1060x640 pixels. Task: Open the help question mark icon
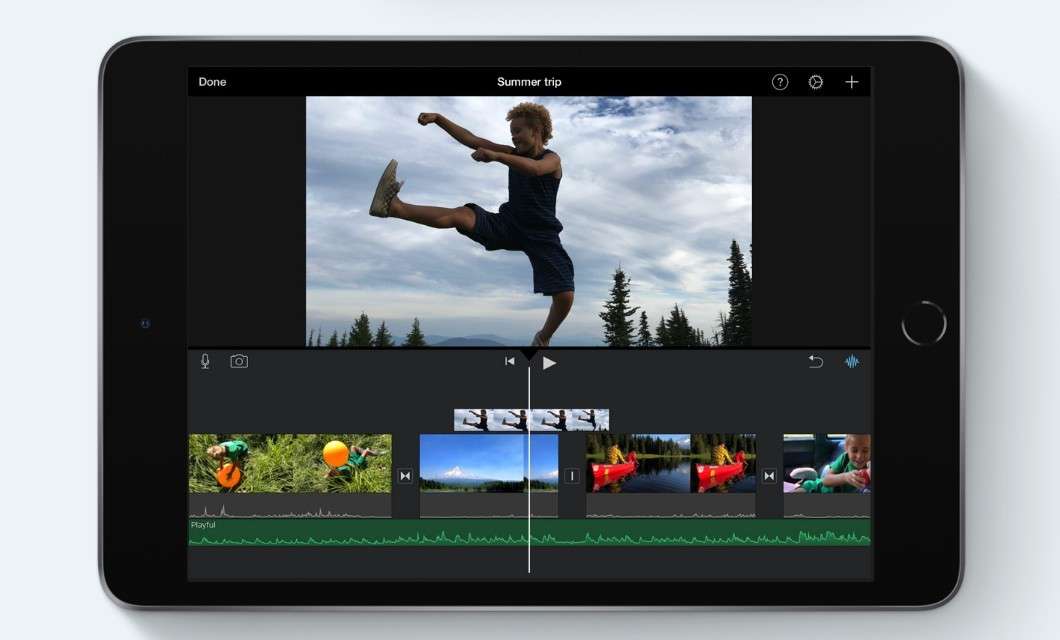tap(779, 82)
